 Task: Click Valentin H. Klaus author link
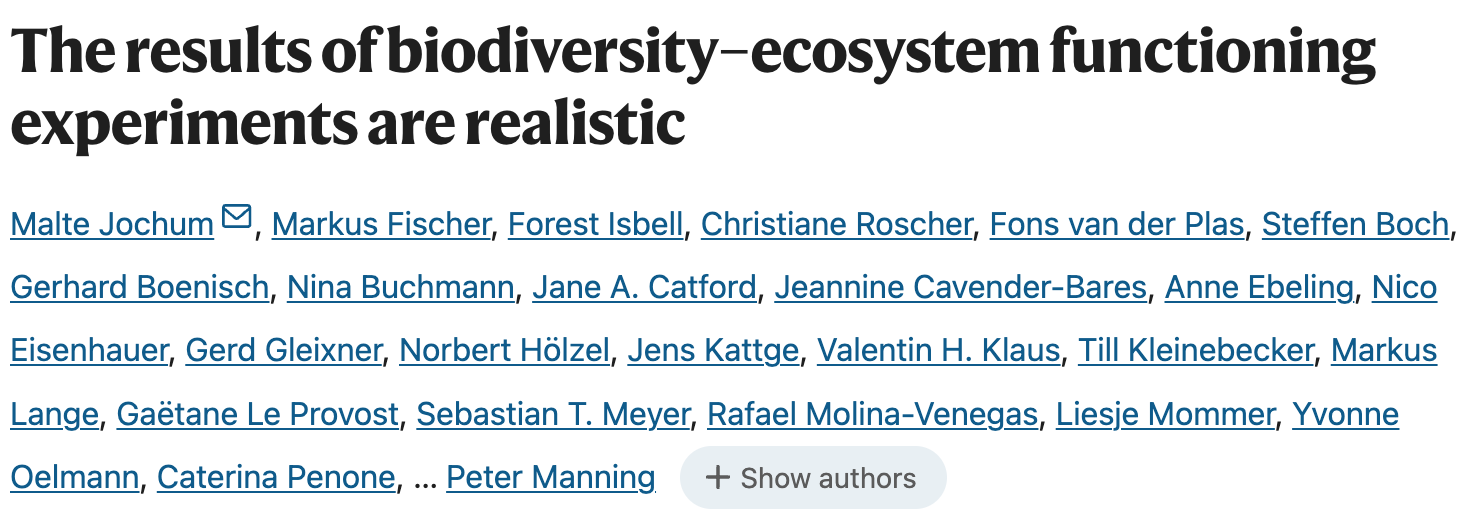coord(938,351)
